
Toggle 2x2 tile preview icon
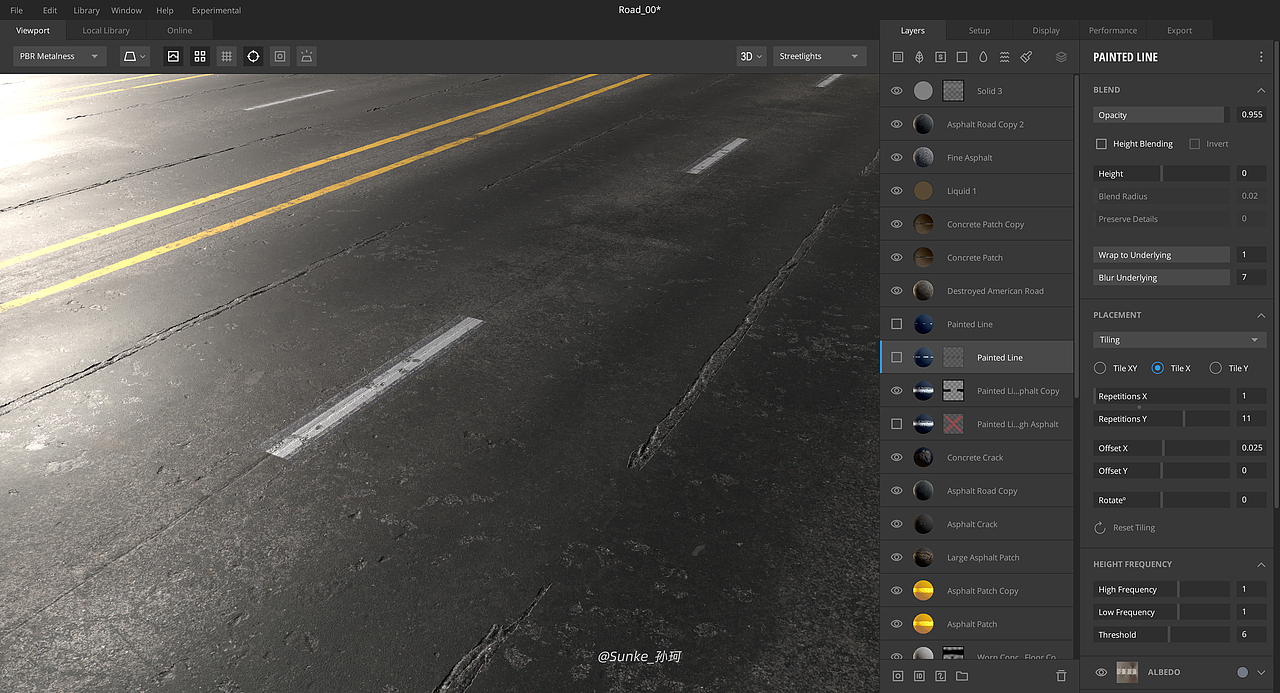(200, 56)
